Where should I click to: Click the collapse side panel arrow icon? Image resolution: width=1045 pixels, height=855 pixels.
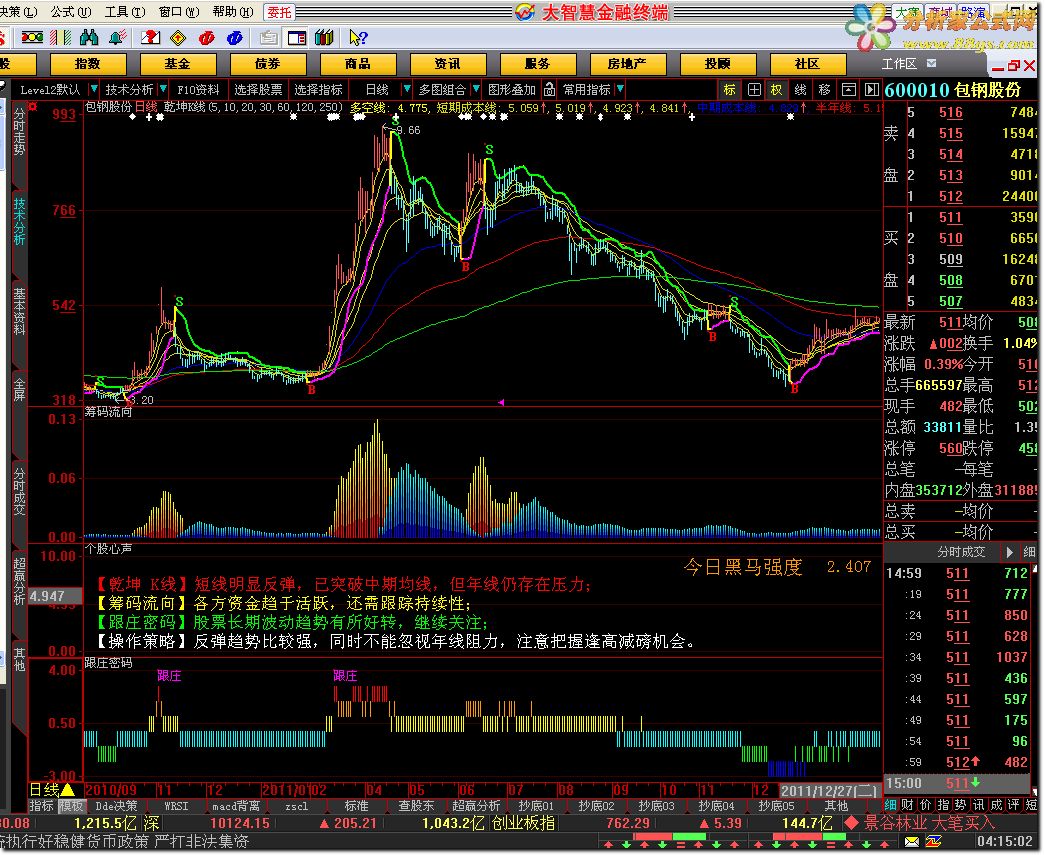click(872, 89)
